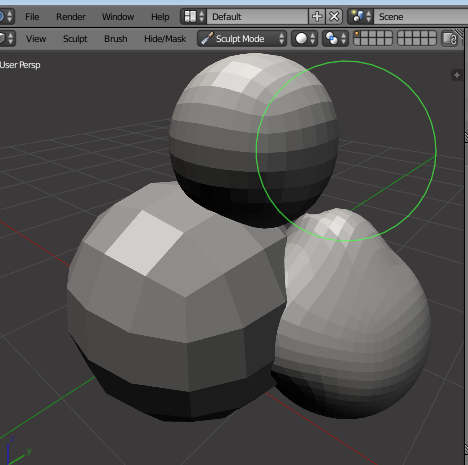Add a new screen layout with plus button
The height and width of the screenshot is (465, 468).
pos(317,16)
